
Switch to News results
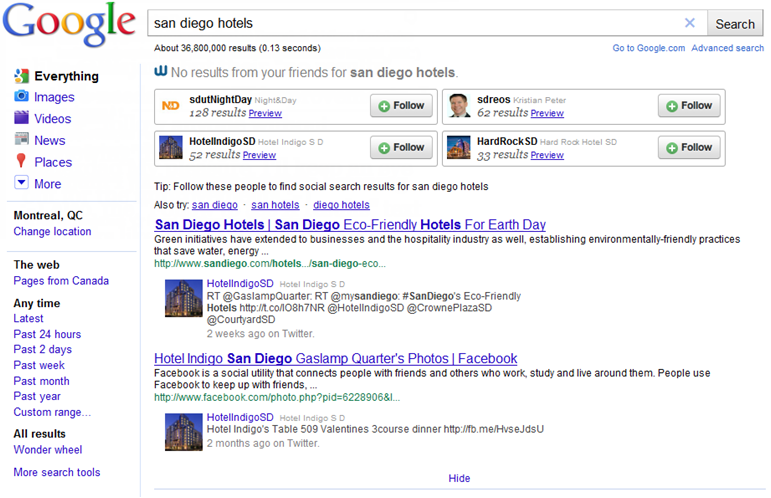pos(50,141)
